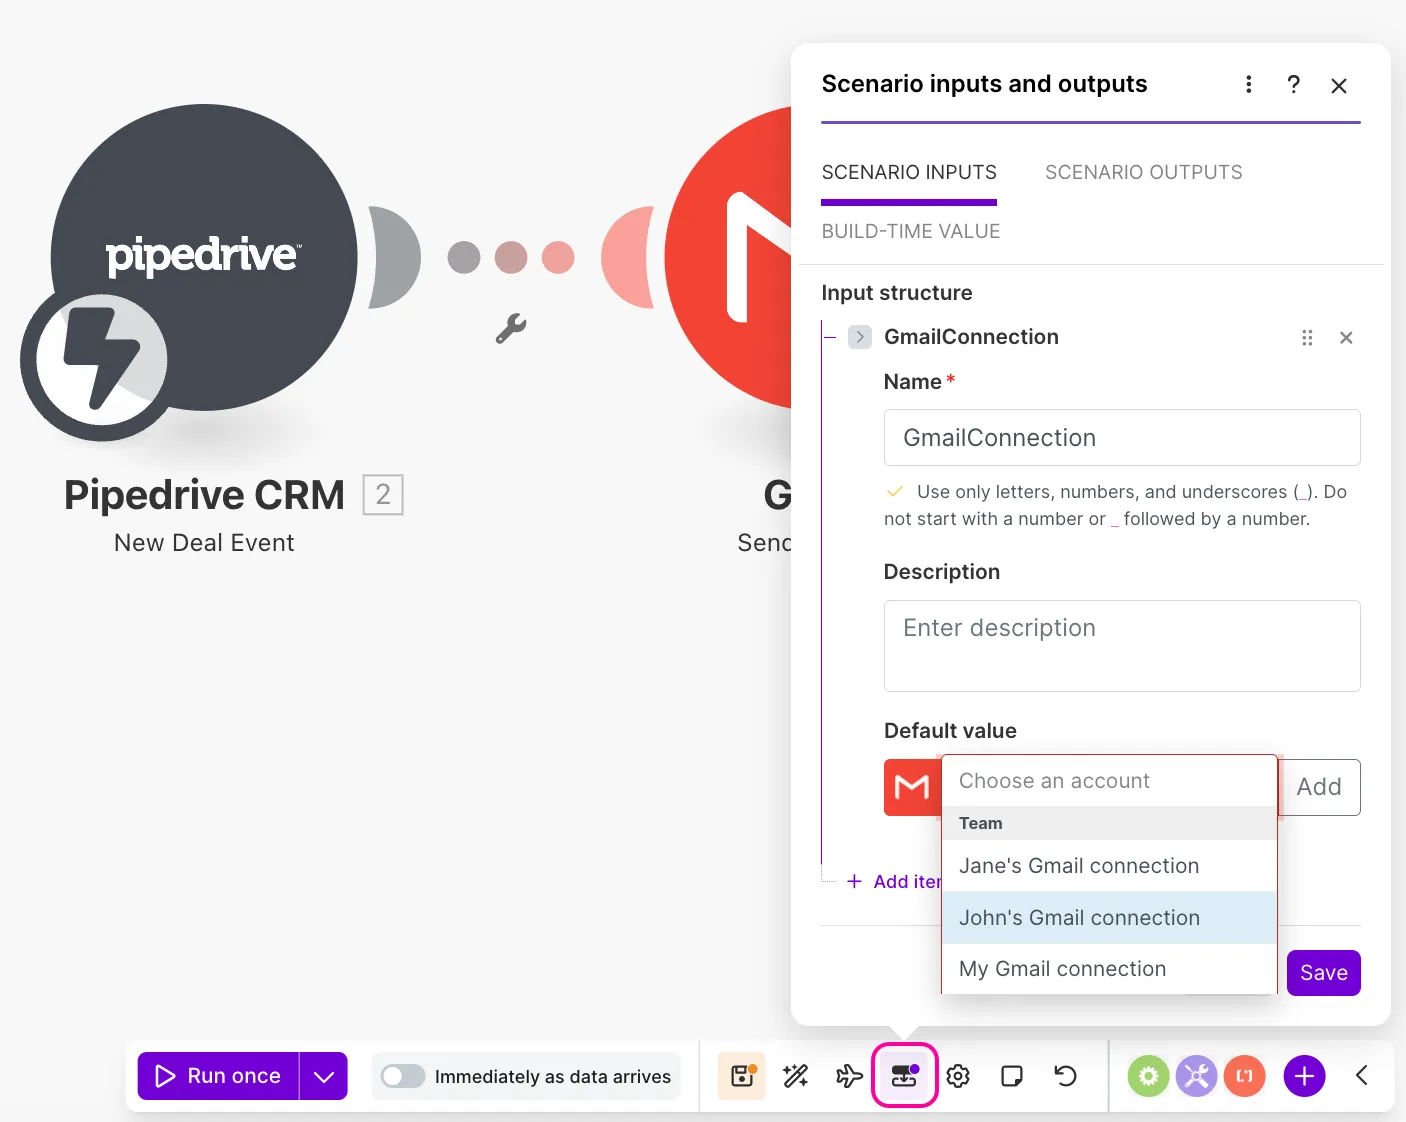Click the "Pipedrive CRM" module title

[204, 495]
